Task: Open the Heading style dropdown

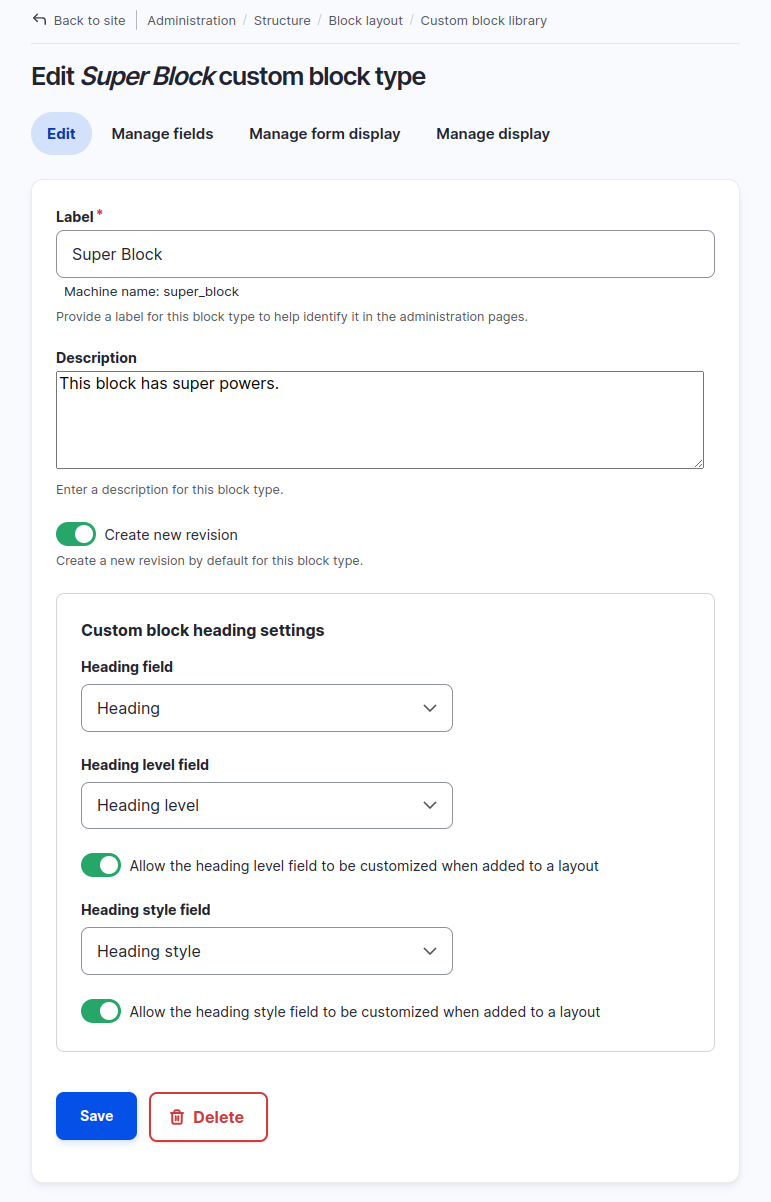Action: pyautogui.click(x=266, y=951)
